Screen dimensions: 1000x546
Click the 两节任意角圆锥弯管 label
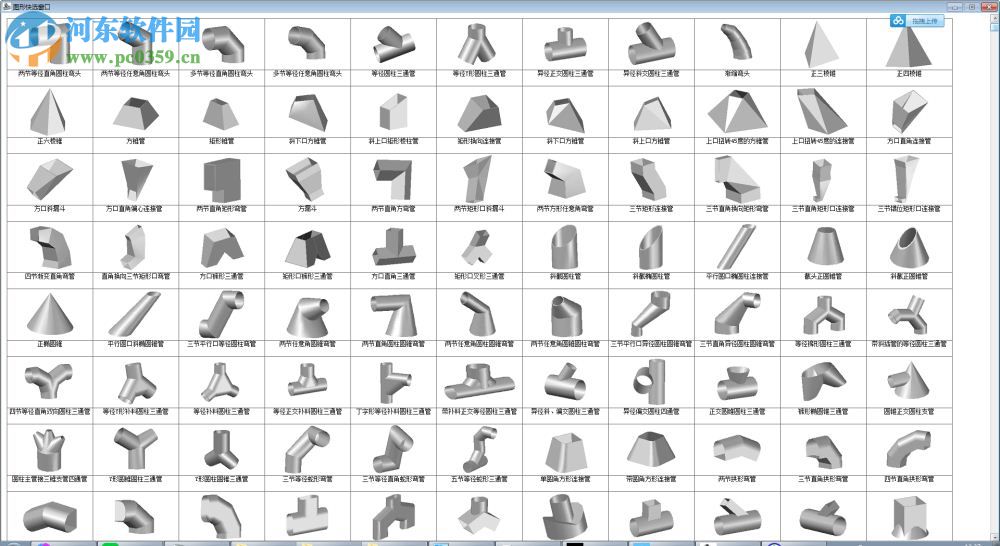[x=307, y=344]
